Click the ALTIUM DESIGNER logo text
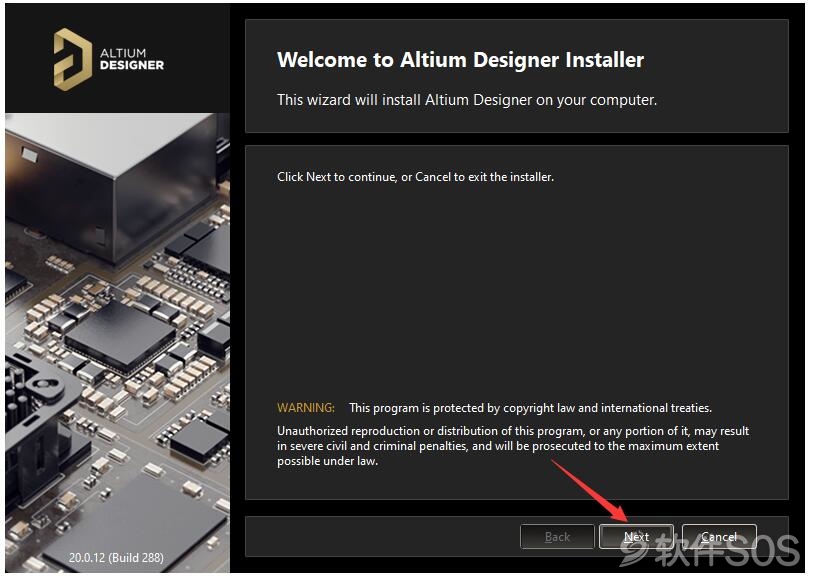The image size is (814, 578). coord(131,59)
